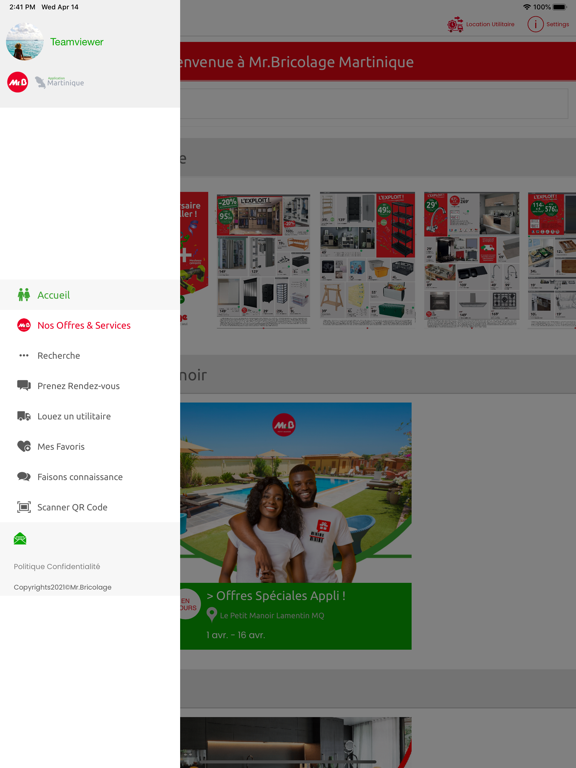The height and width of the screenshot is (768, 576).
Task: Open Politique Confidentialité link
Action: click(x=57, y=566)
